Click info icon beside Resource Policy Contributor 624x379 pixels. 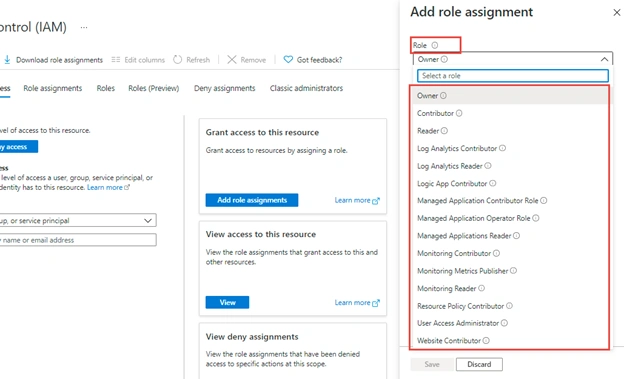pos(509,306)
